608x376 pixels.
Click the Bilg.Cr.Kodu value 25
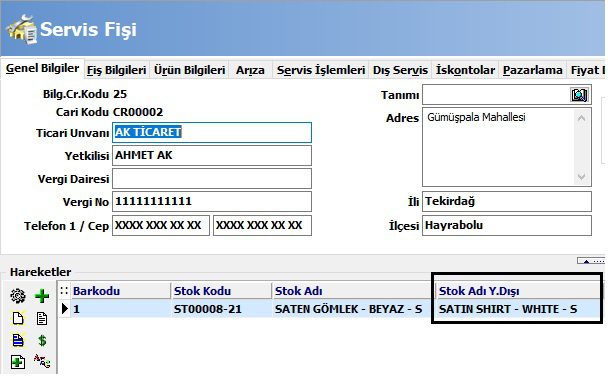pos(120,94)
